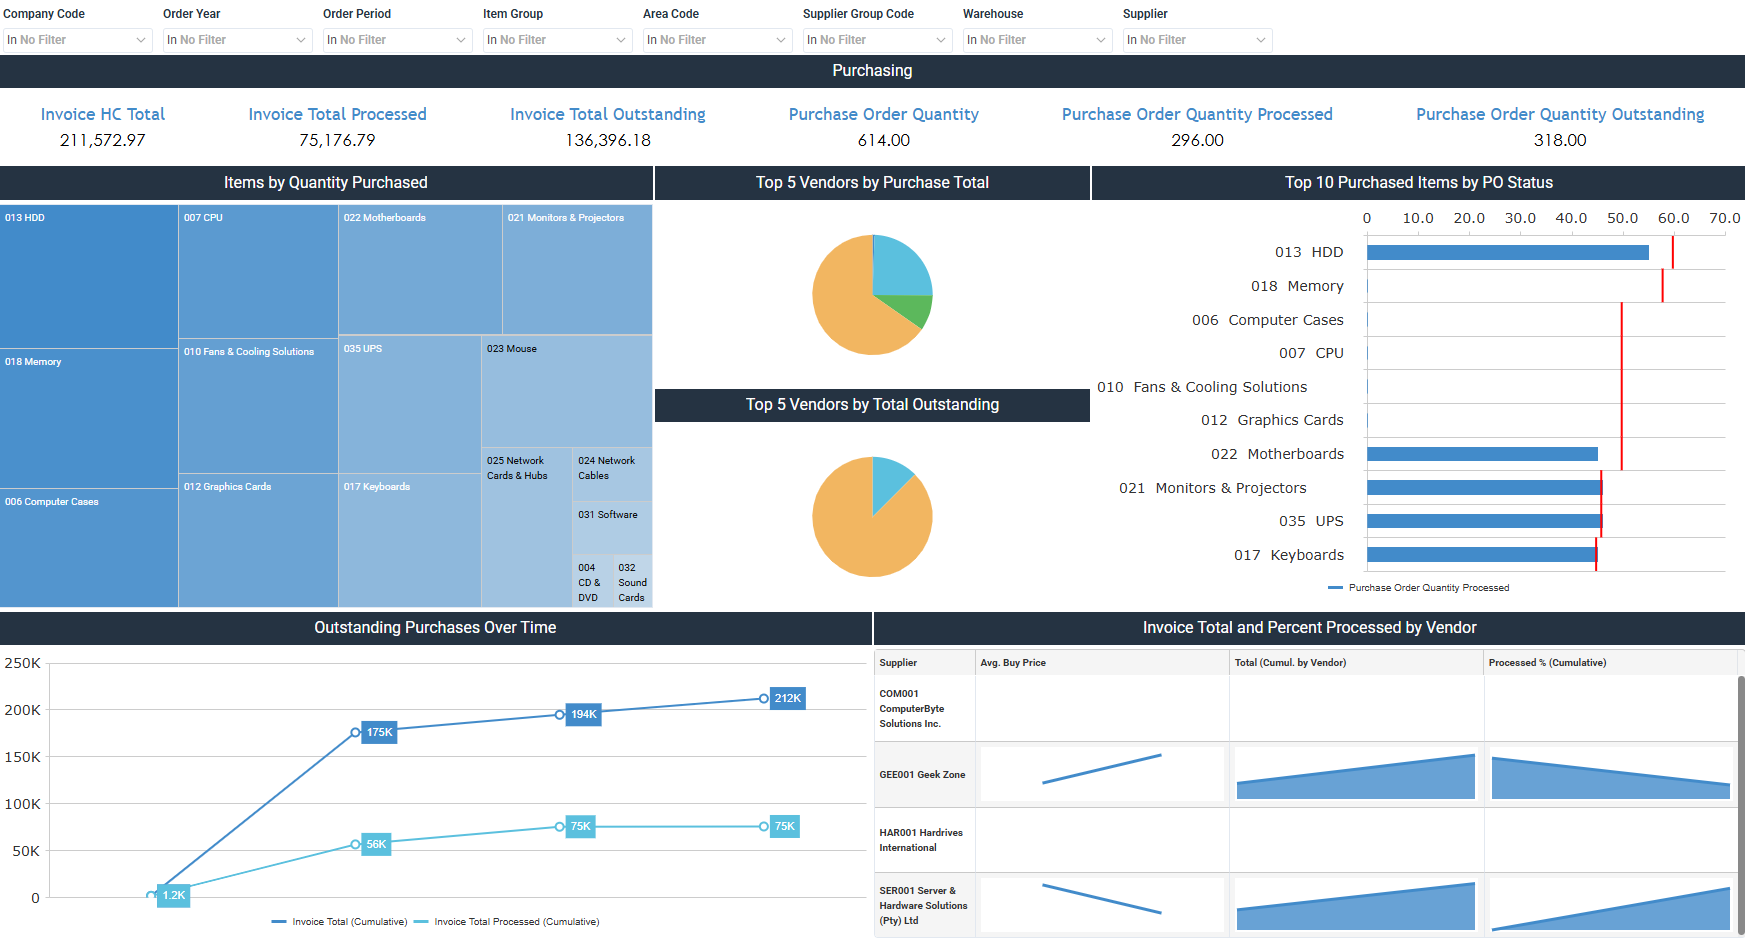Click the 56K data point marker

(356, 845)
